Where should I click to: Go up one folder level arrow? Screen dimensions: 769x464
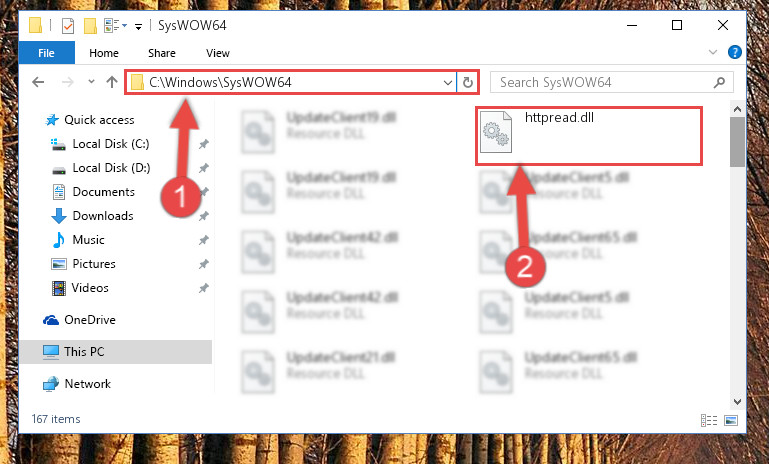click(x=112, y=82)
